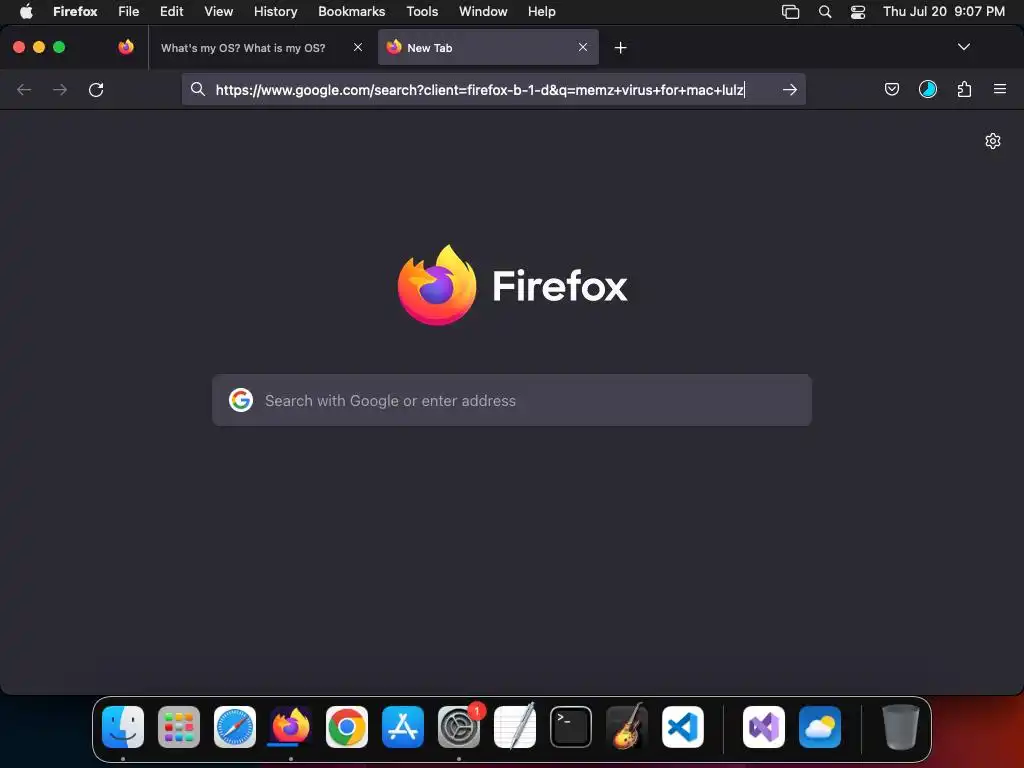Open Finder from the dock
Screen dimensions: 1024x768
coord(123,727)
